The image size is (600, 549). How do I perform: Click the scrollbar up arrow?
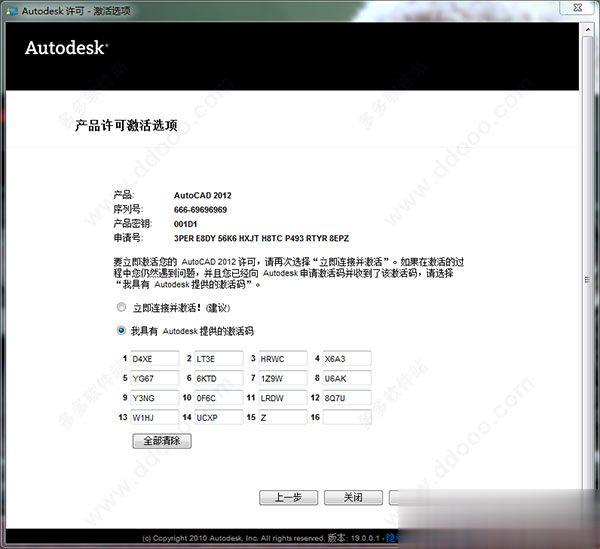coord(588,29)
